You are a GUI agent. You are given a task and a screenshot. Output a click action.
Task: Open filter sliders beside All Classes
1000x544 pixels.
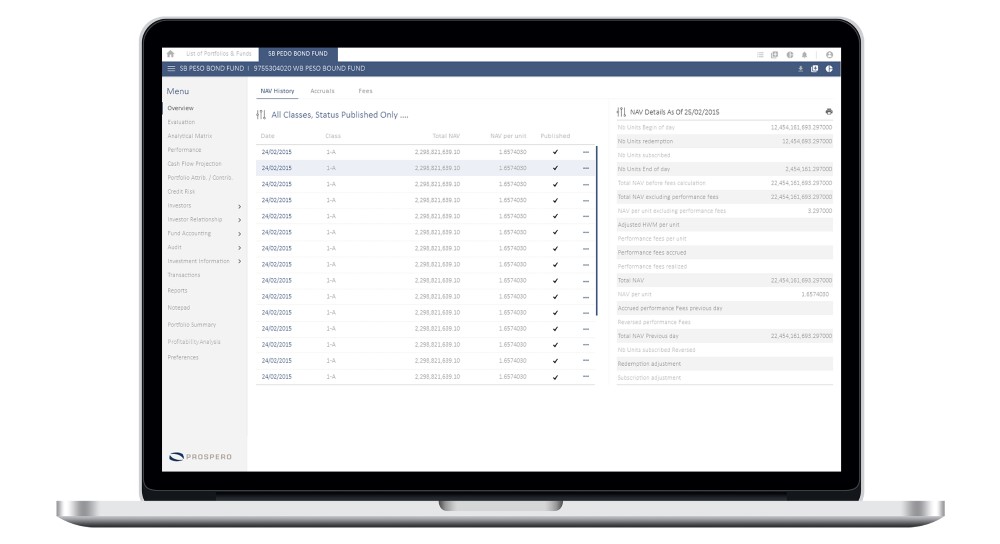pyautogui.click(x=261, y=115)
